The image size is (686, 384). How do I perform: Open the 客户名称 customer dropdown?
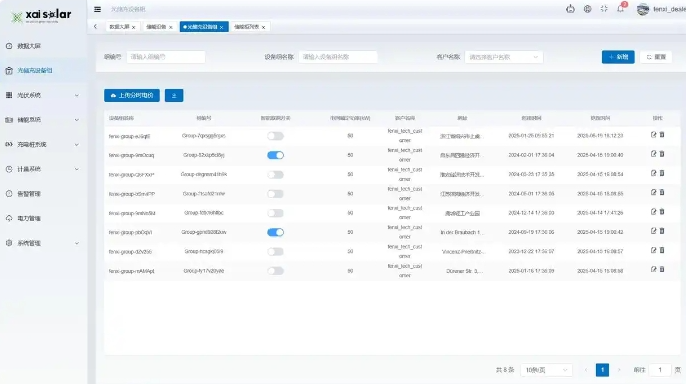point(504,57)
